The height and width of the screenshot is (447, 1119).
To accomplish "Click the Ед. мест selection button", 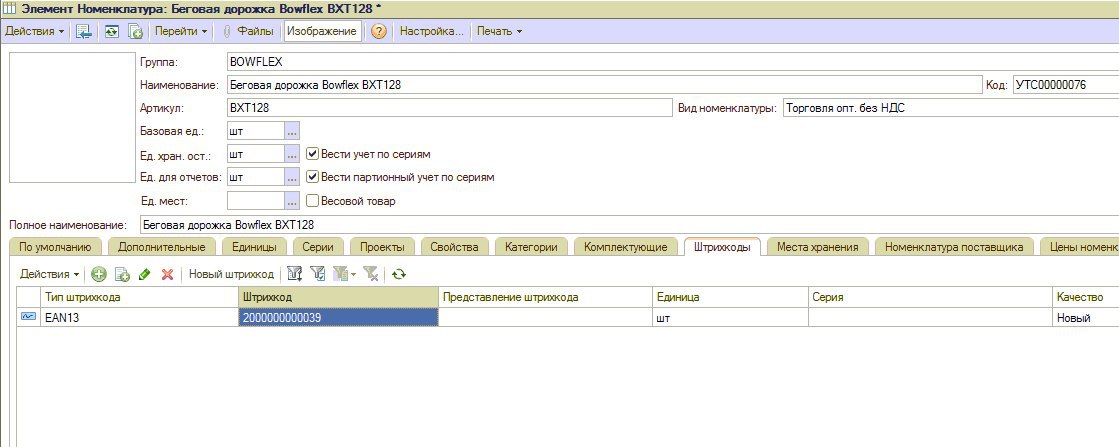I will pos(292,201).
